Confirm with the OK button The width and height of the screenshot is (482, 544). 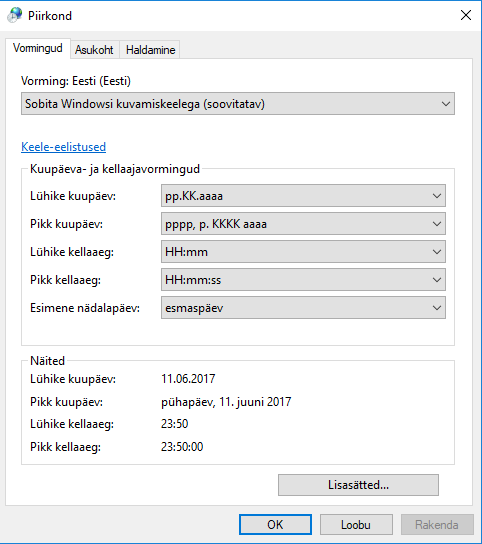275,525
